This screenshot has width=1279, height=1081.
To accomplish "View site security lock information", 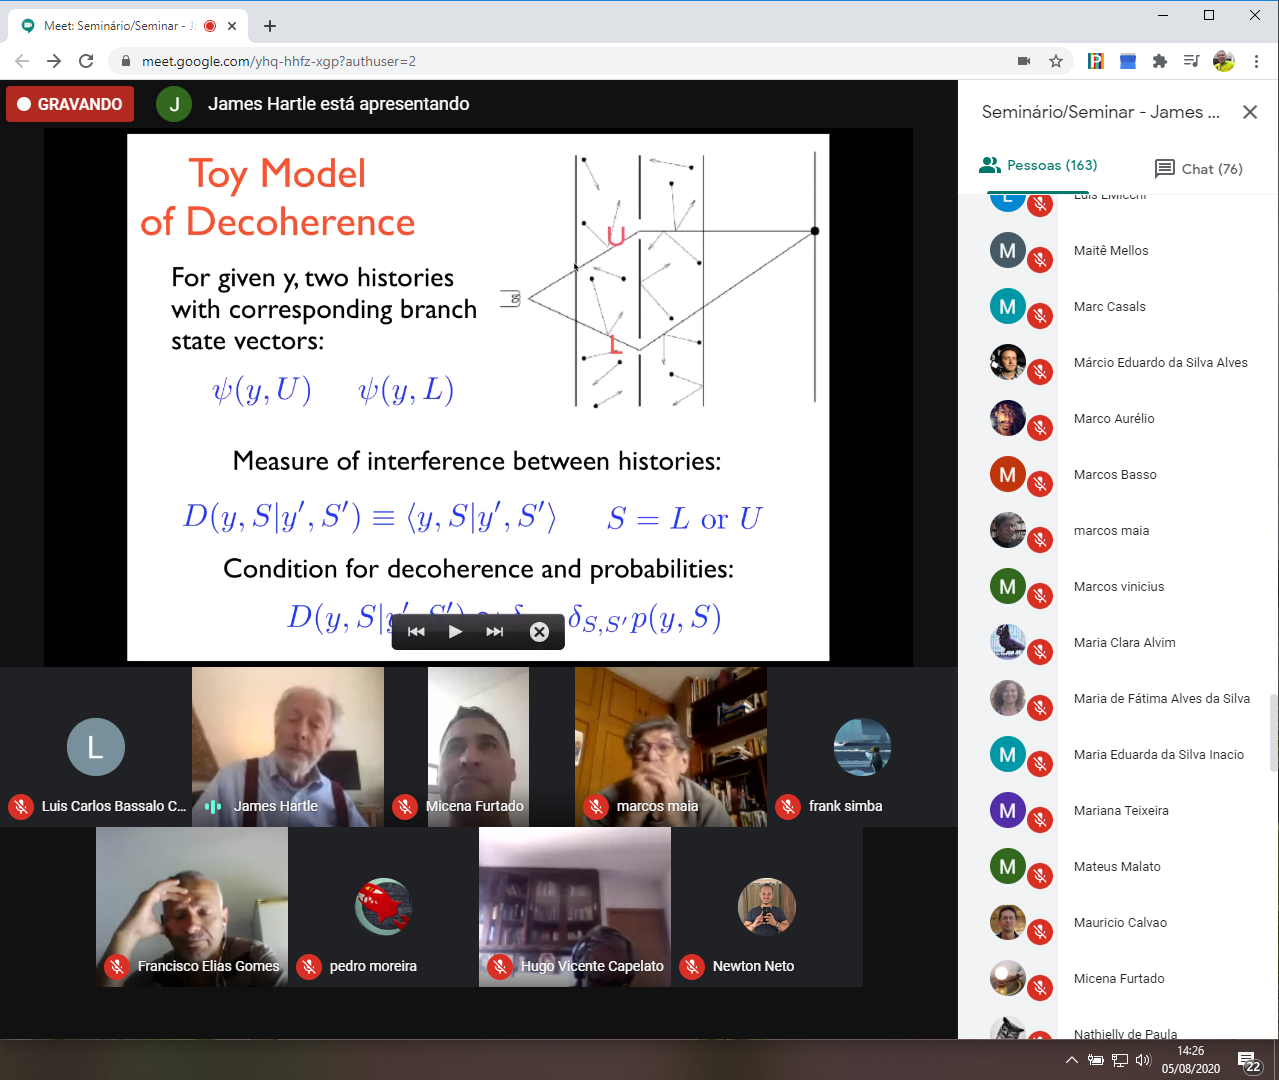I will 125,61.
